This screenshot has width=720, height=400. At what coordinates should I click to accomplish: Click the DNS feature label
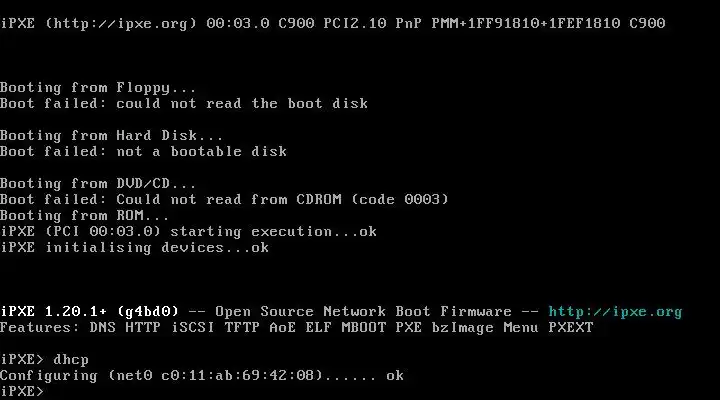102,328
